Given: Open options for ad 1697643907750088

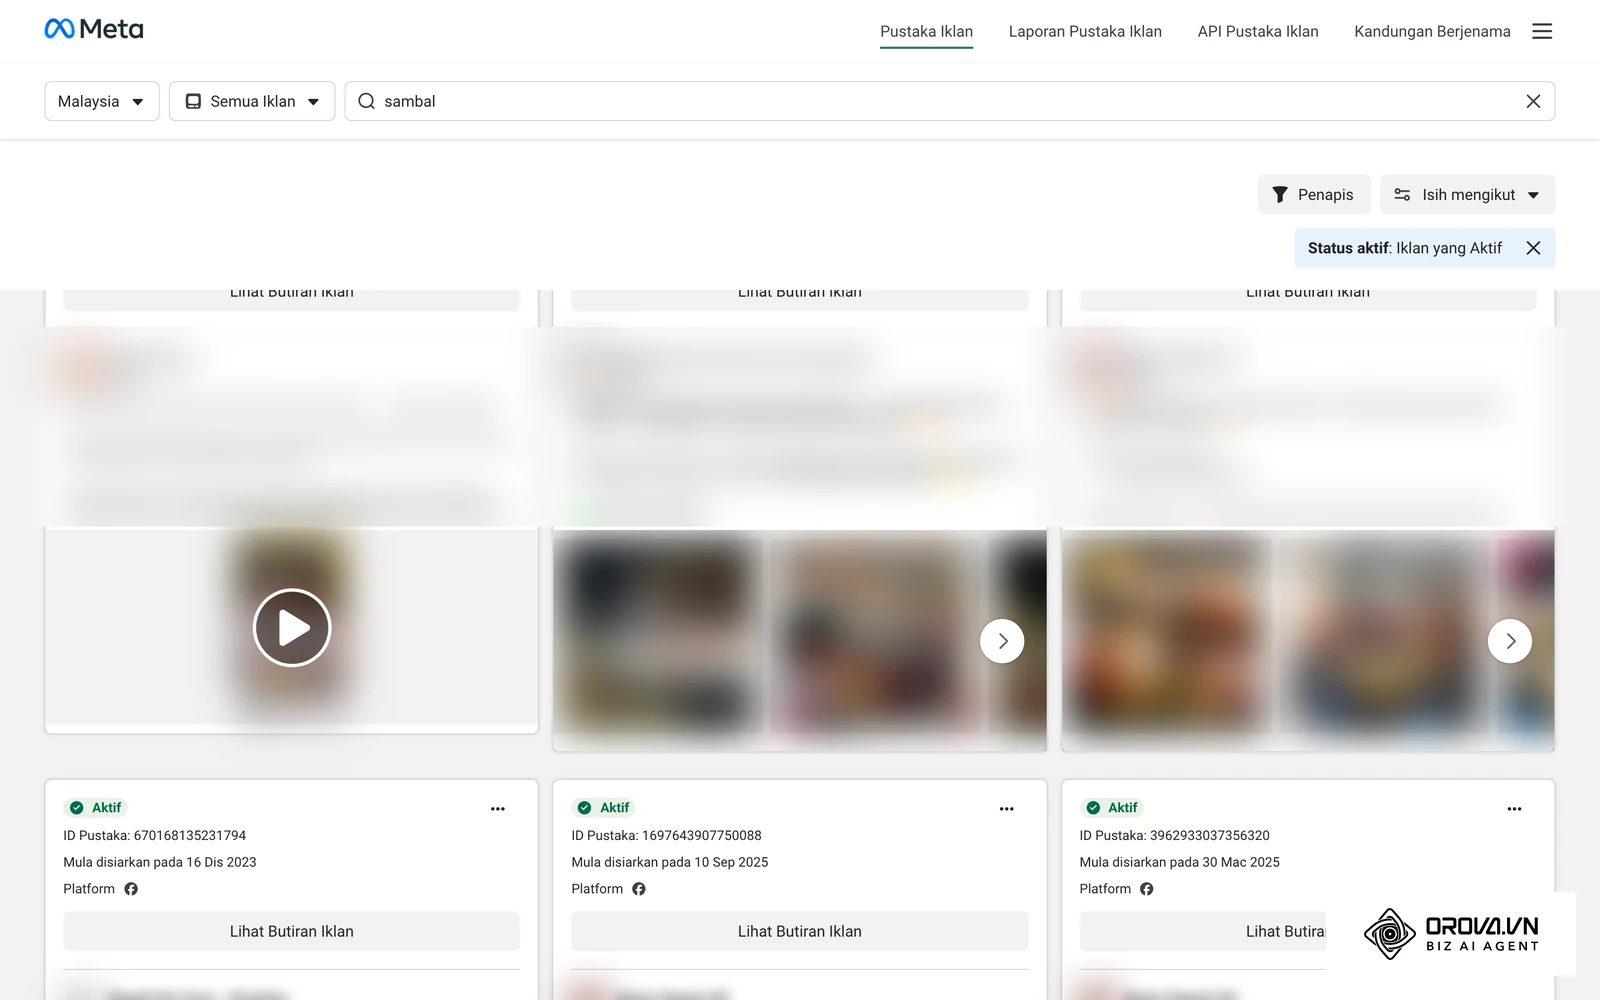Looking at the screenshot, I should (x=1006, y=808).
